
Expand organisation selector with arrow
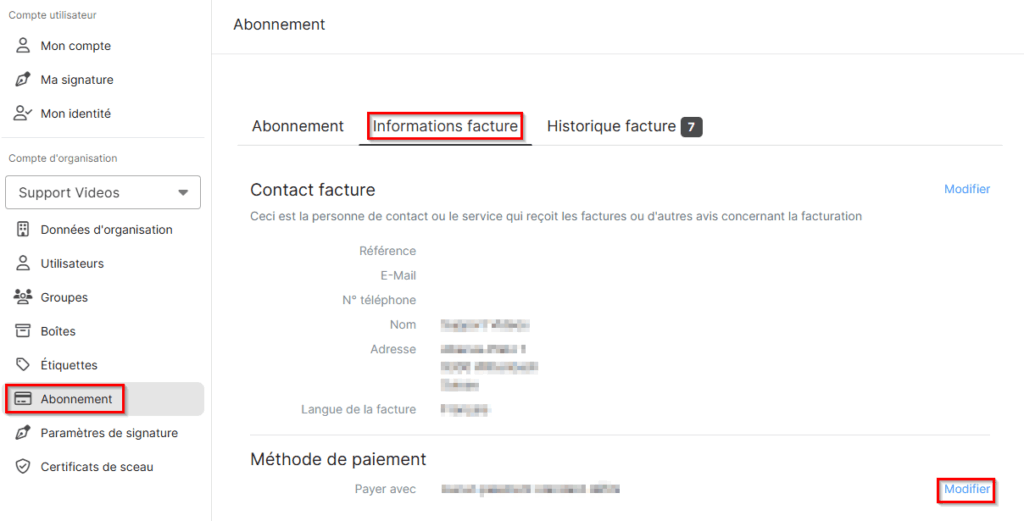(x=183, y=193)
